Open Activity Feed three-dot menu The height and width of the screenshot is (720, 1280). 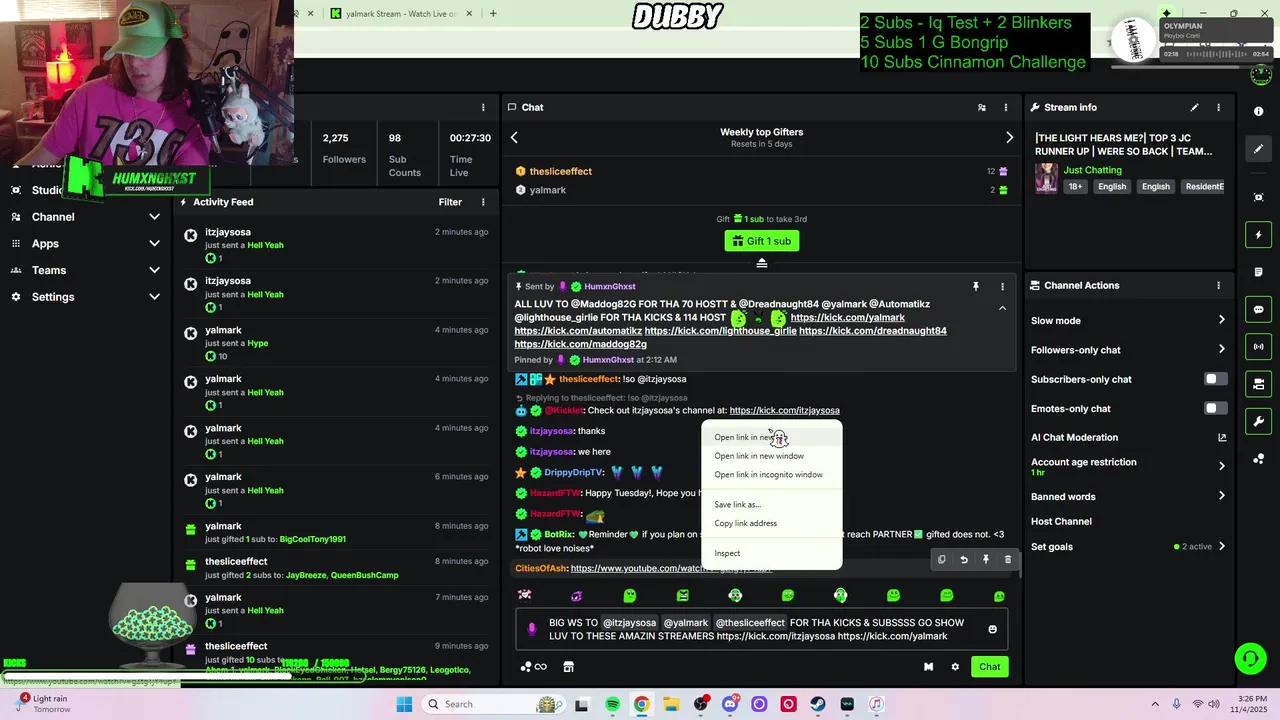pyautogui.click(x=483, y=202)
